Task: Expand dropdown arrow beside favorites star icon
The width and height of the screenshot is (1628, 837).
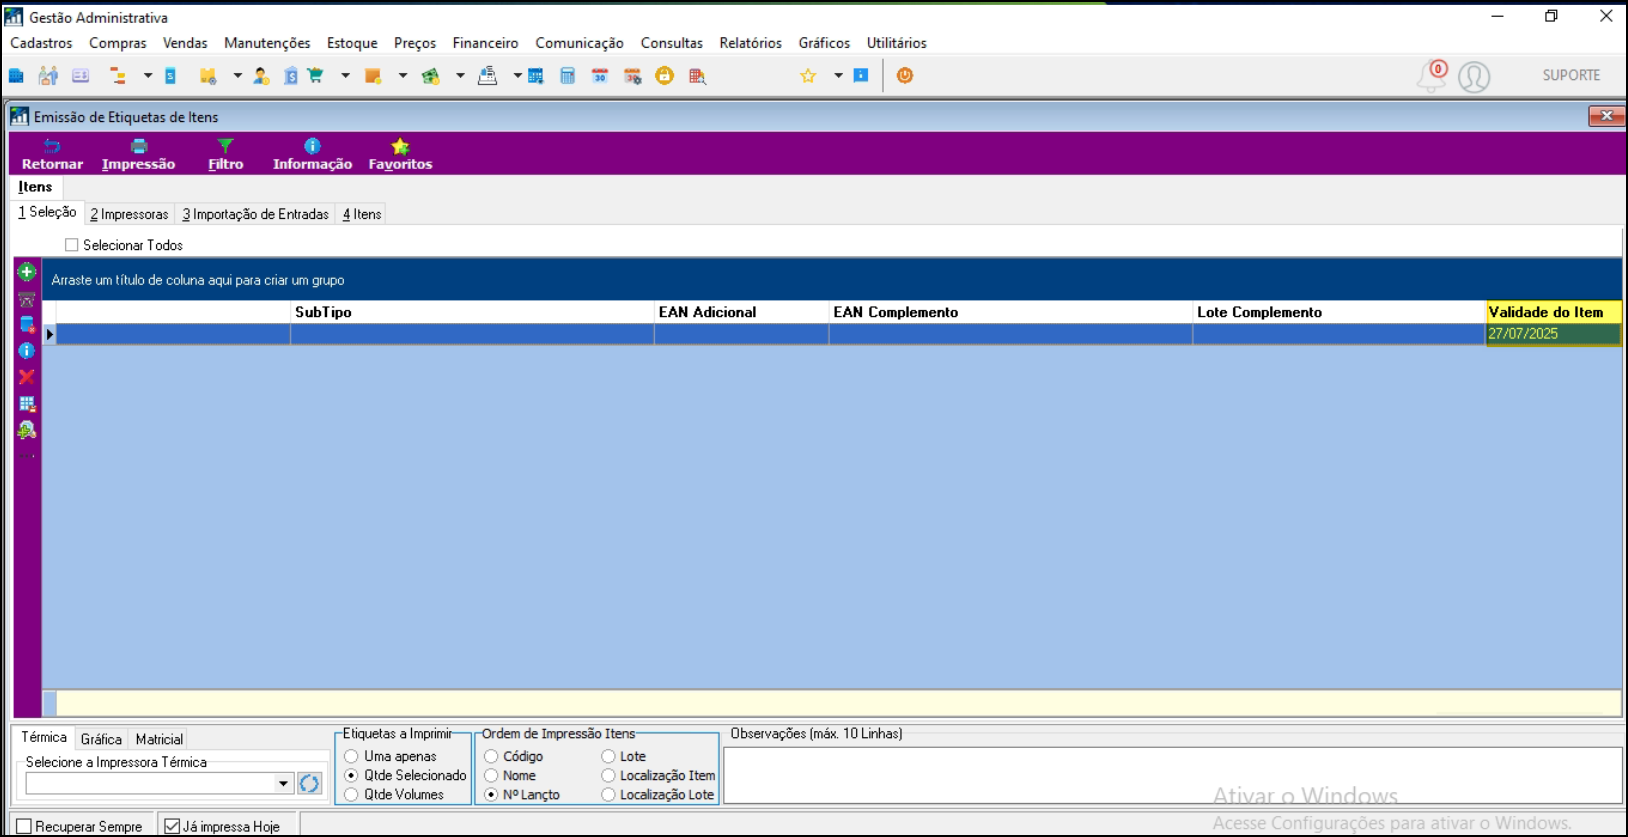Action: [838, 76]
